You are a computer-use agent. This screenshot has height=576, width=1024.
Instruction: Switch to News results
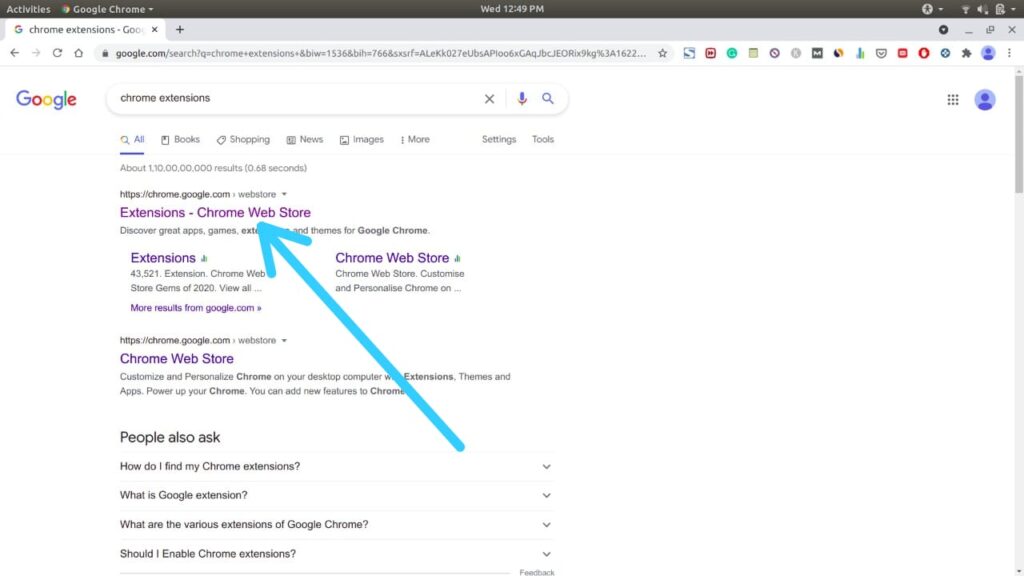304,140
